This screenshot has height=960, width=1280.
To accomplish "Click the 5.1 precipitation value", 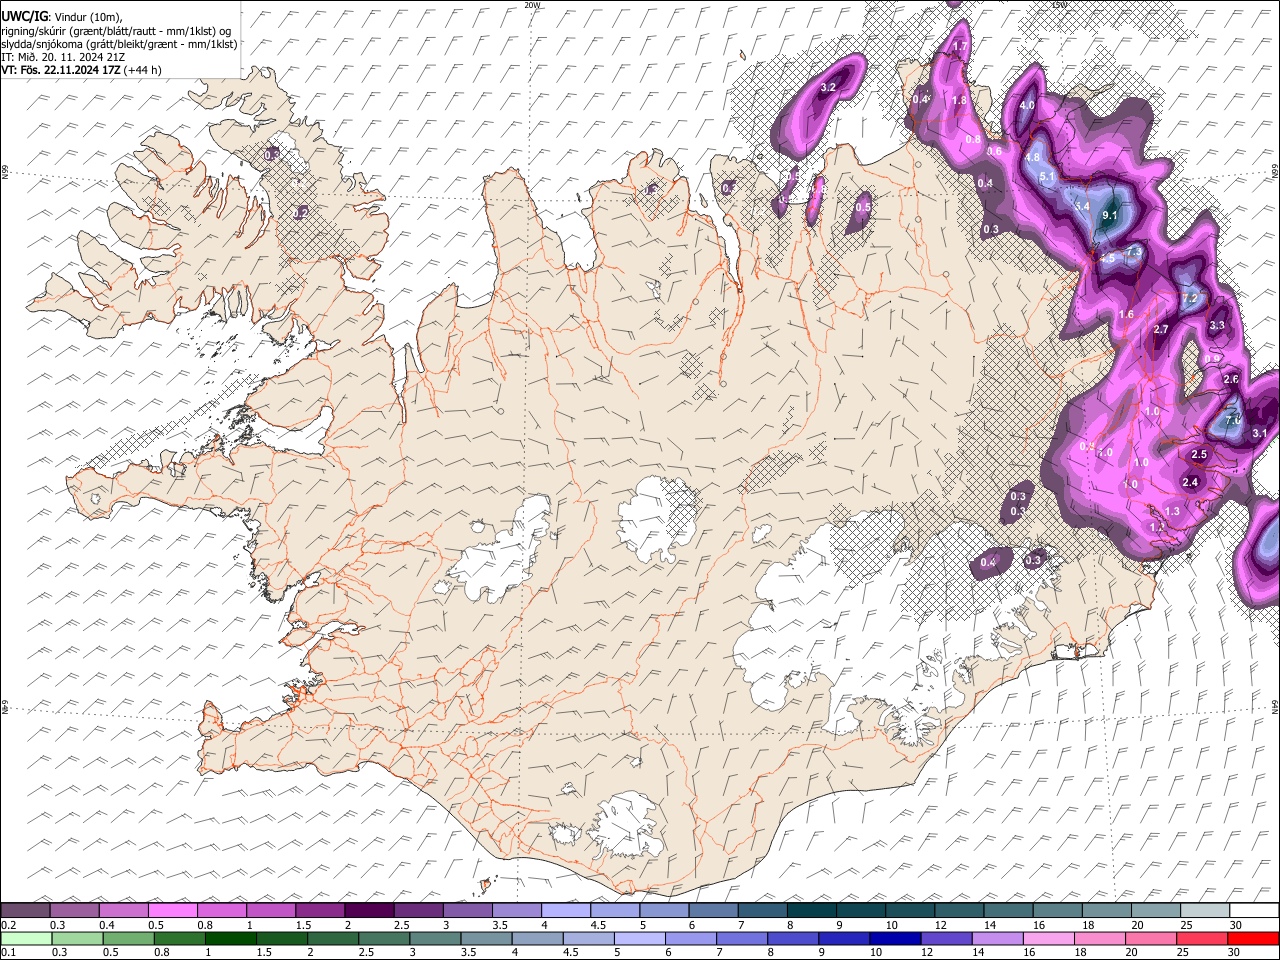I will pos(1048,176).
